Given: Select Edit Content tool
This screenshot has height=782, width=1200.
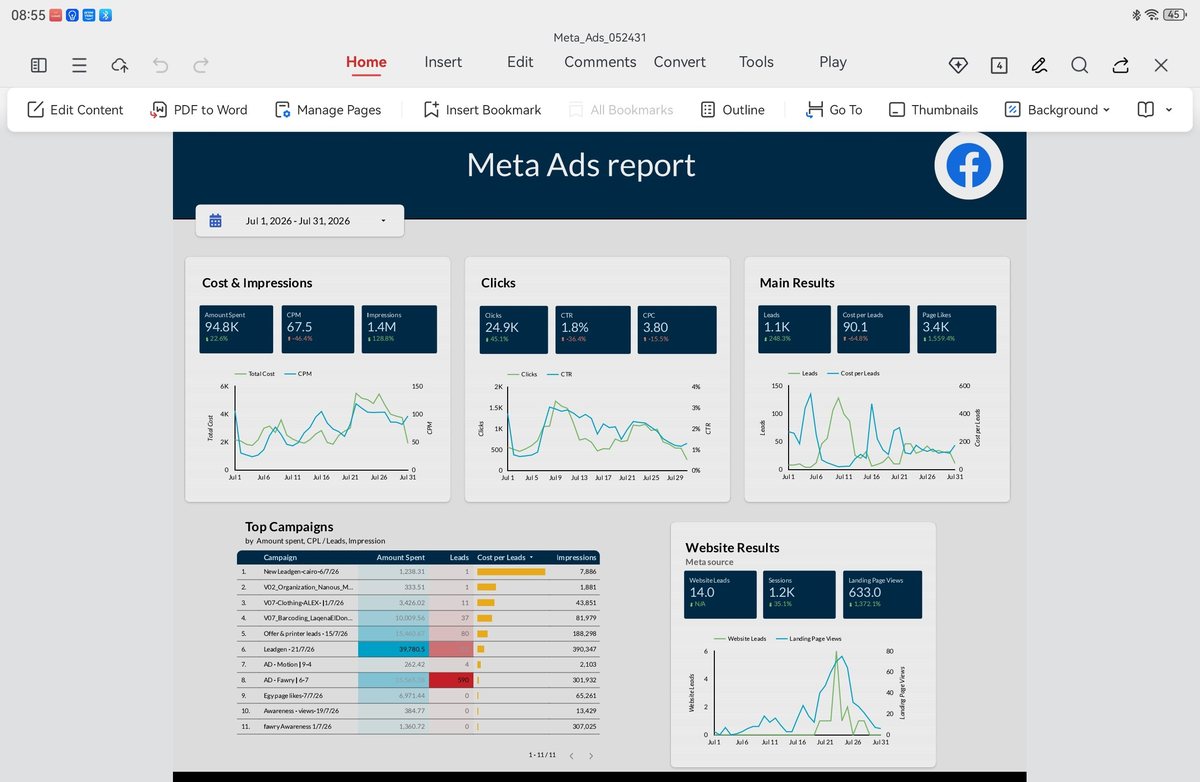Looking at the screenshot, I should tap(75, 110).
